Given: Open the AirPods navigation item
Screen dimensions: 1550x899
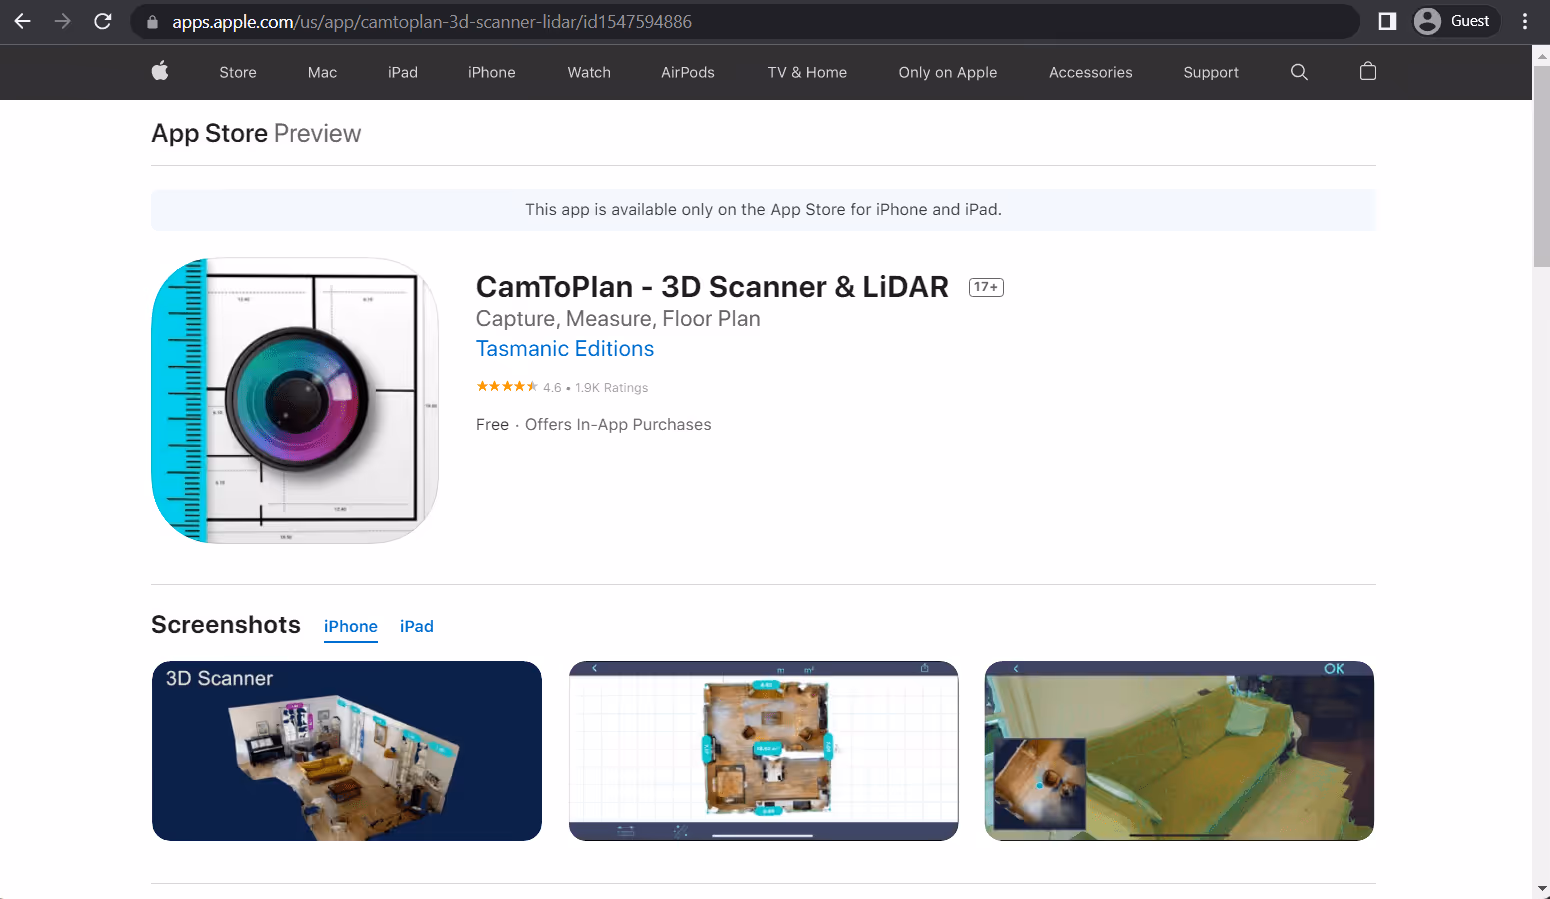Looking at the screenshot, I should pyautogui.click(x=688, y=72).
